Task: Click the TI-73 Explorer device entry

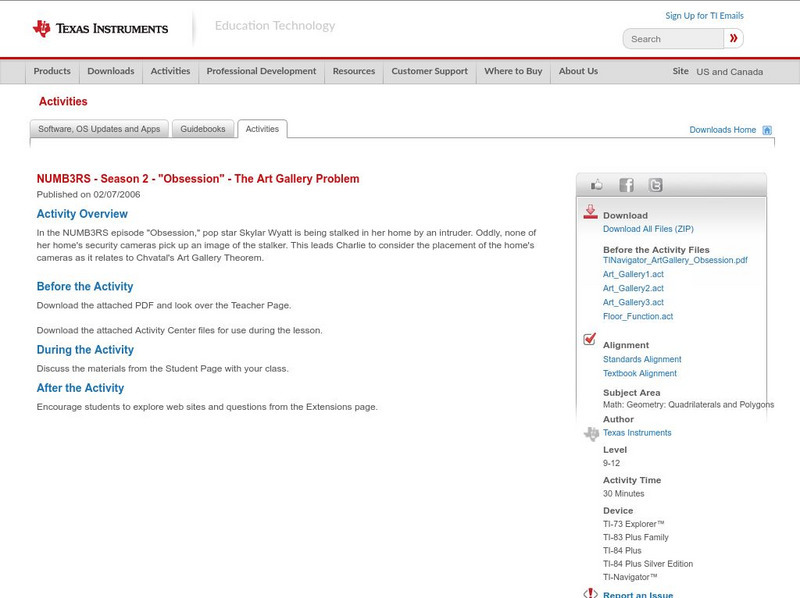Action: [x=634, y=524]
